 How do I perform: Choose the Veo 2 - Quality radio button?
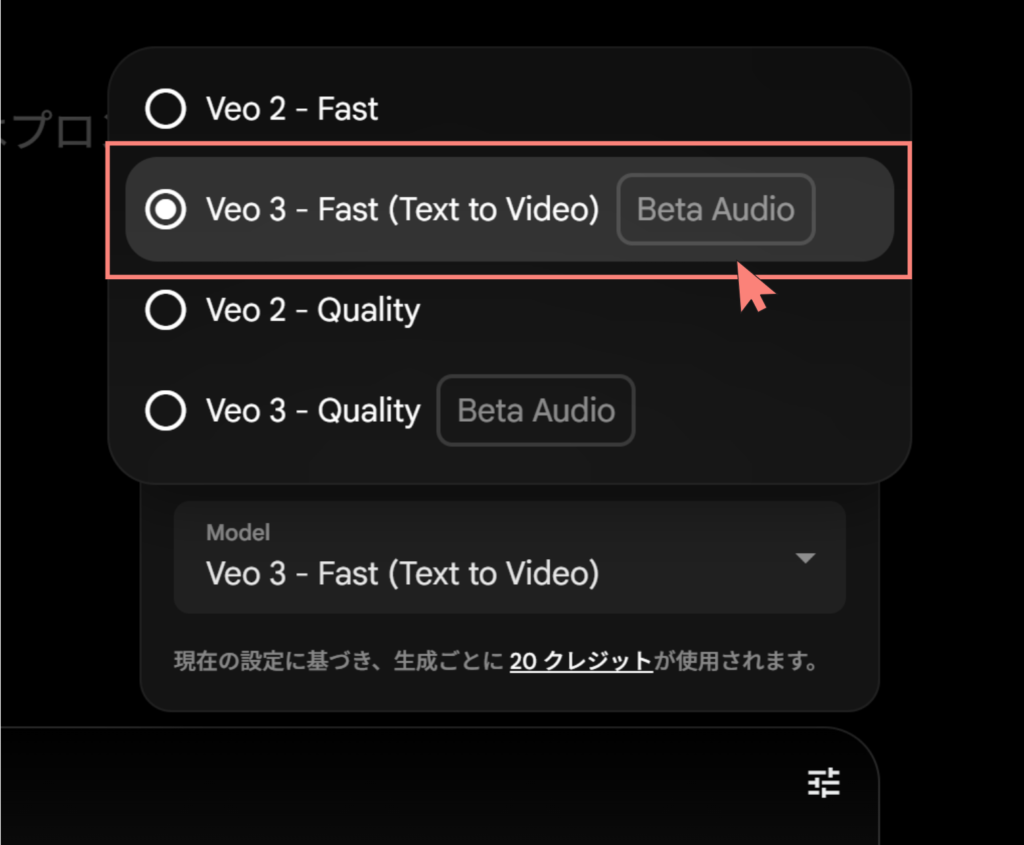[x=165, y=310]
